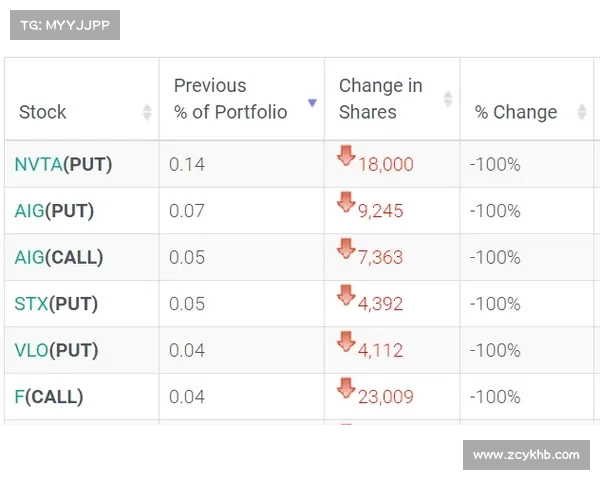Click the TG: MYYJJPP badge

(64, 25)
